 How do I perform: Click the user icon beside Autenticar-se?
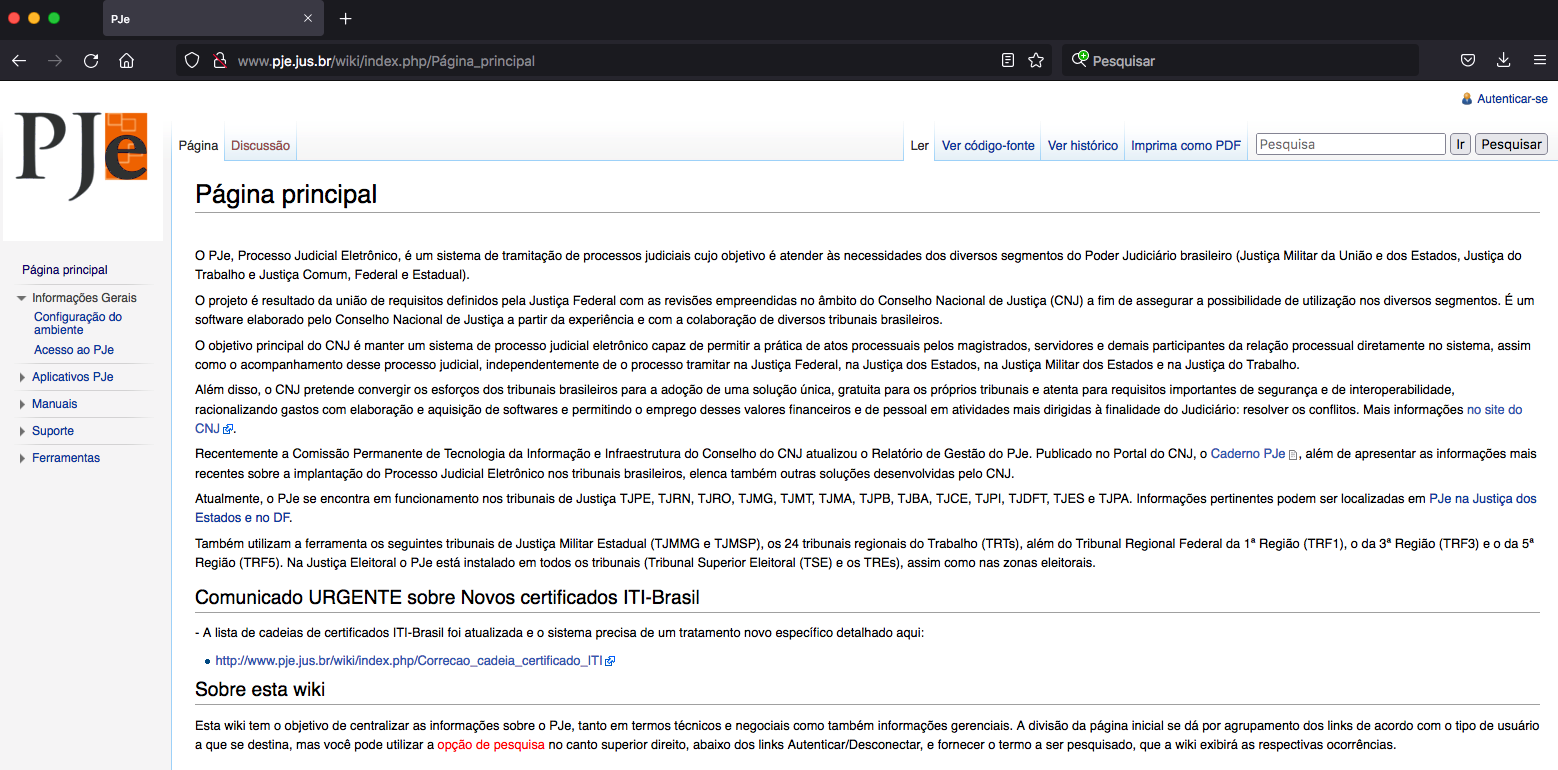1467,99
